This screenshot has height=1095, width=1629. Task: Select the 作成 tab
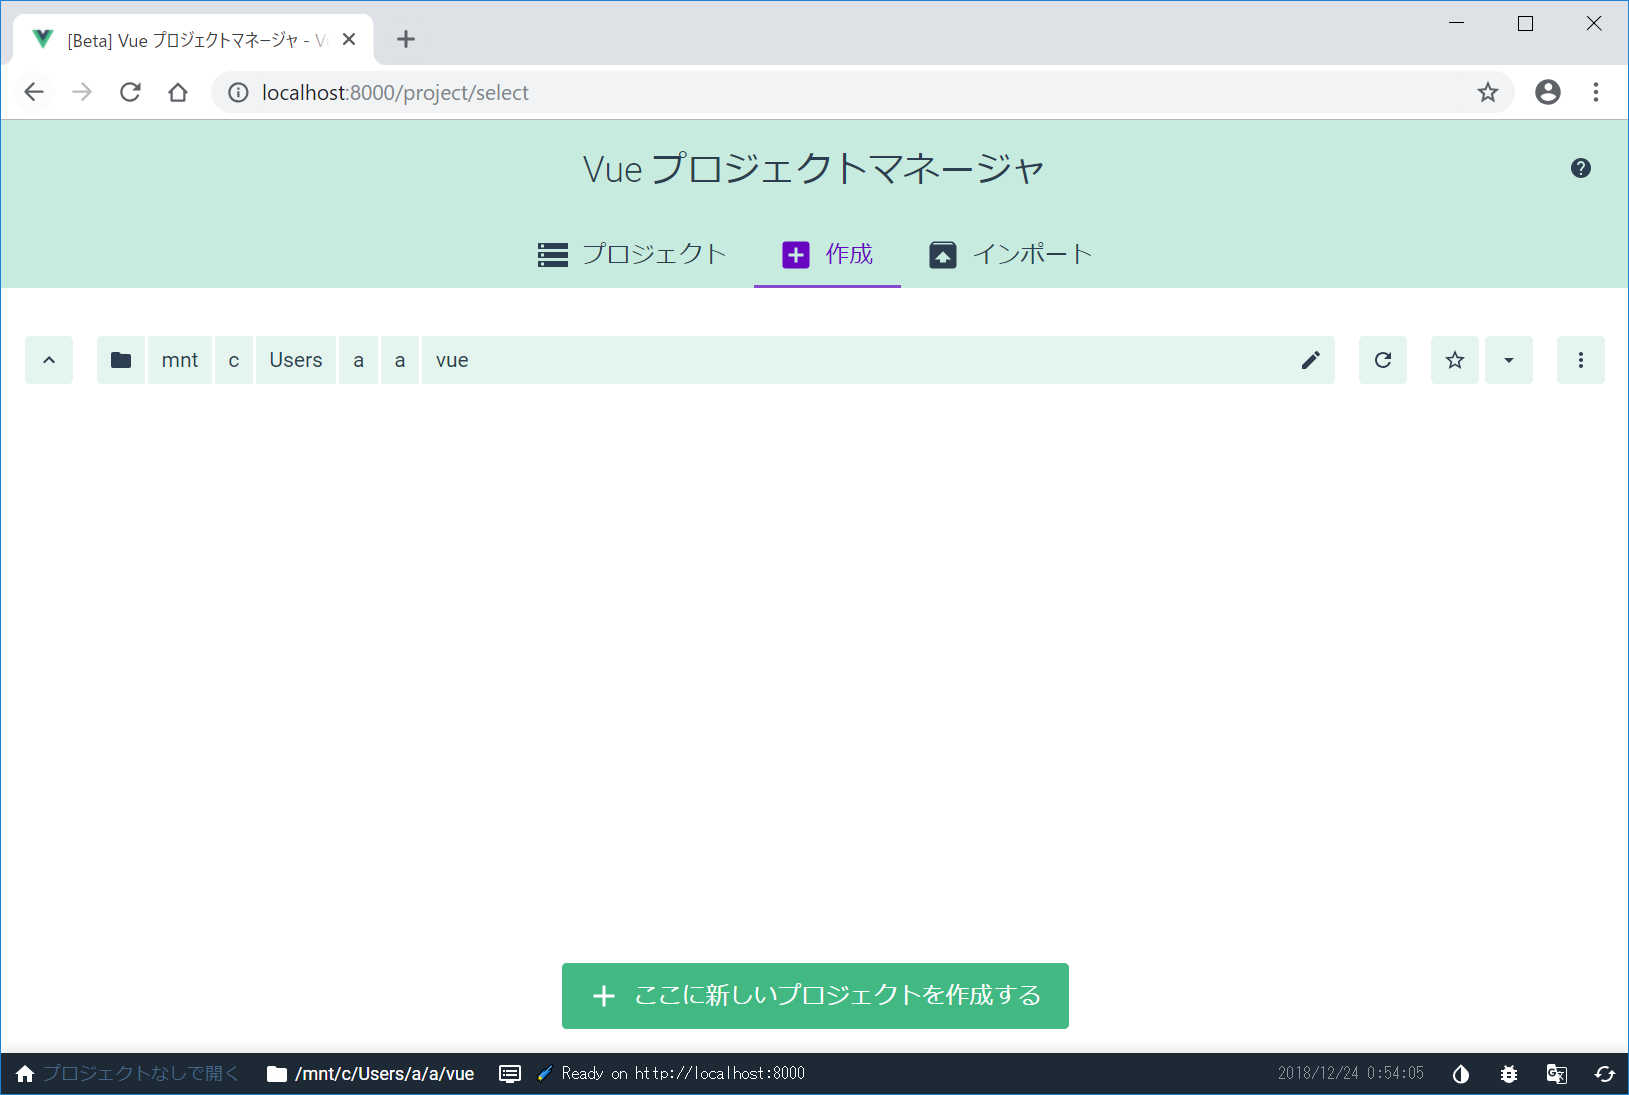tap(827, 254)
